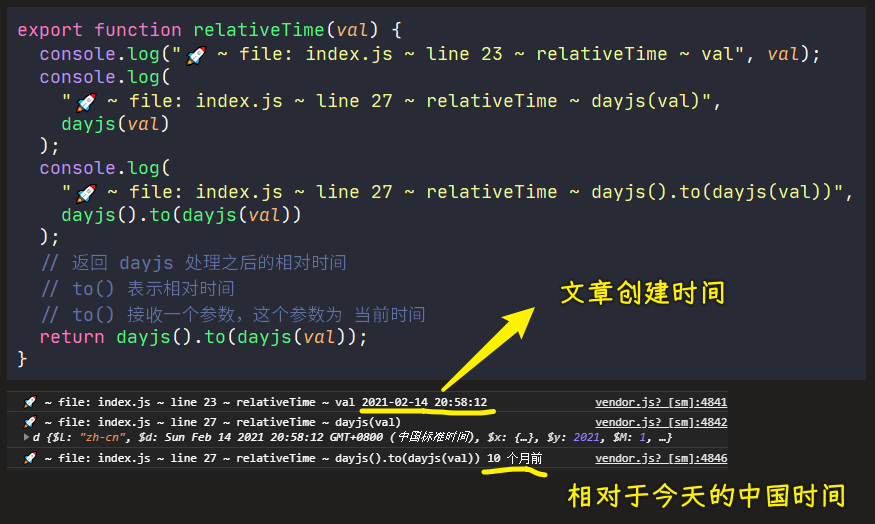Open the vendor.js? [sm]:4846 source link
Screen dimensions: 875x524
(661, 458)
